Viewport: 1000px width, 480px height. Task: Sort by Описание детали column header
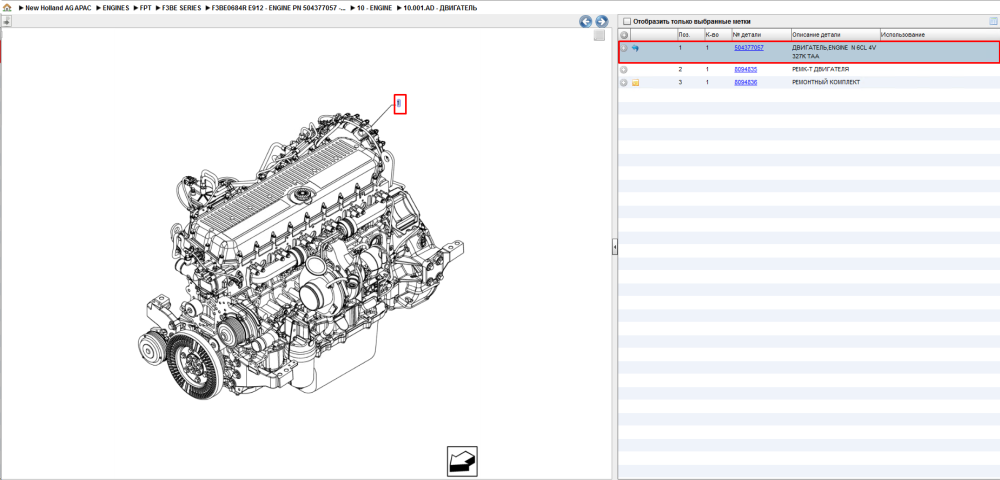pyautogui.click(x=835, y=34)
